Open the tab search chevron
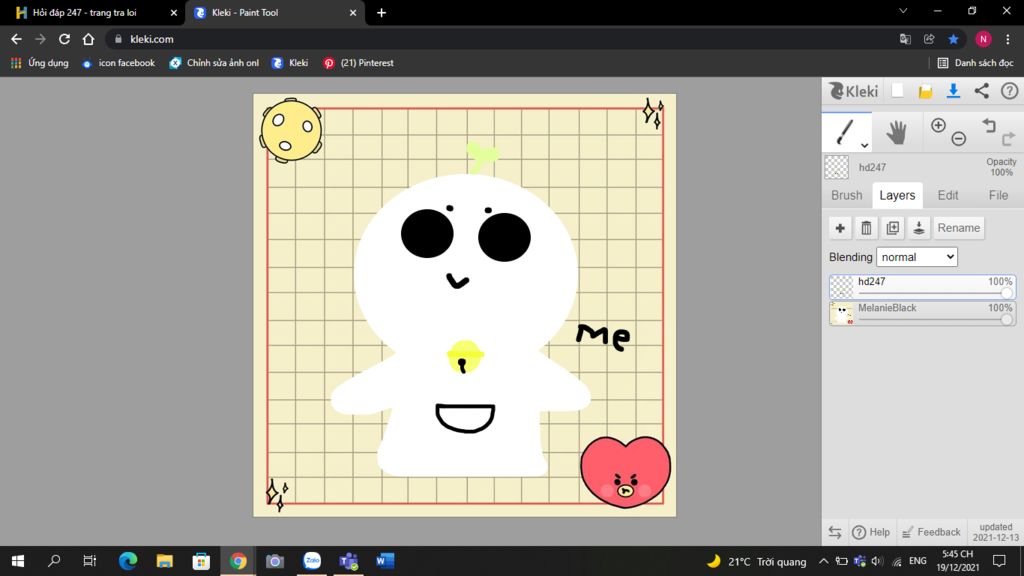1024x576 pixels. [x=903, y=11]
